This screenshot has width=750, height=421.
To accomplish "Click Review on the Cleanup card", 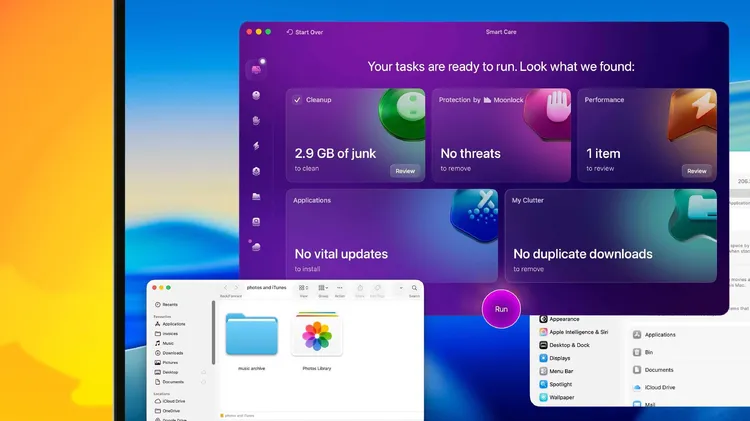I will coord(405,171).
